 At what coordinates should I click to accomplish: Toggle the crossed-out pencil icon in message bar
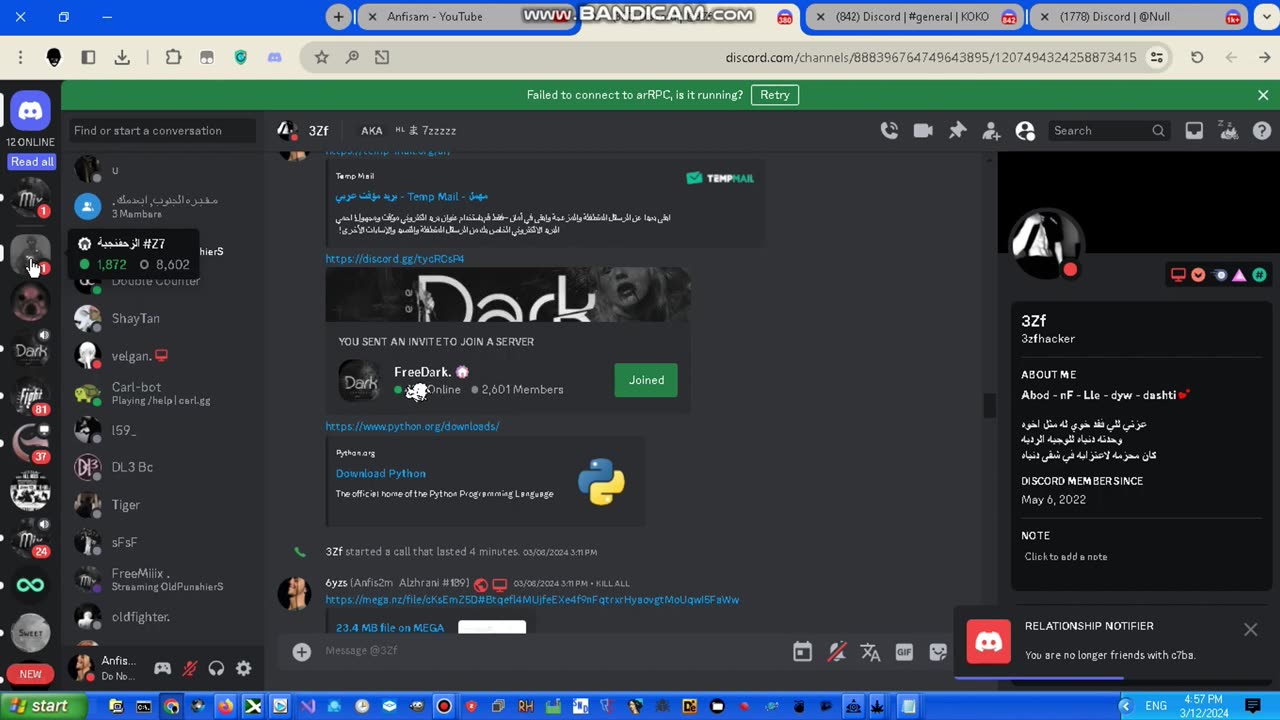(x=837, y=652)
